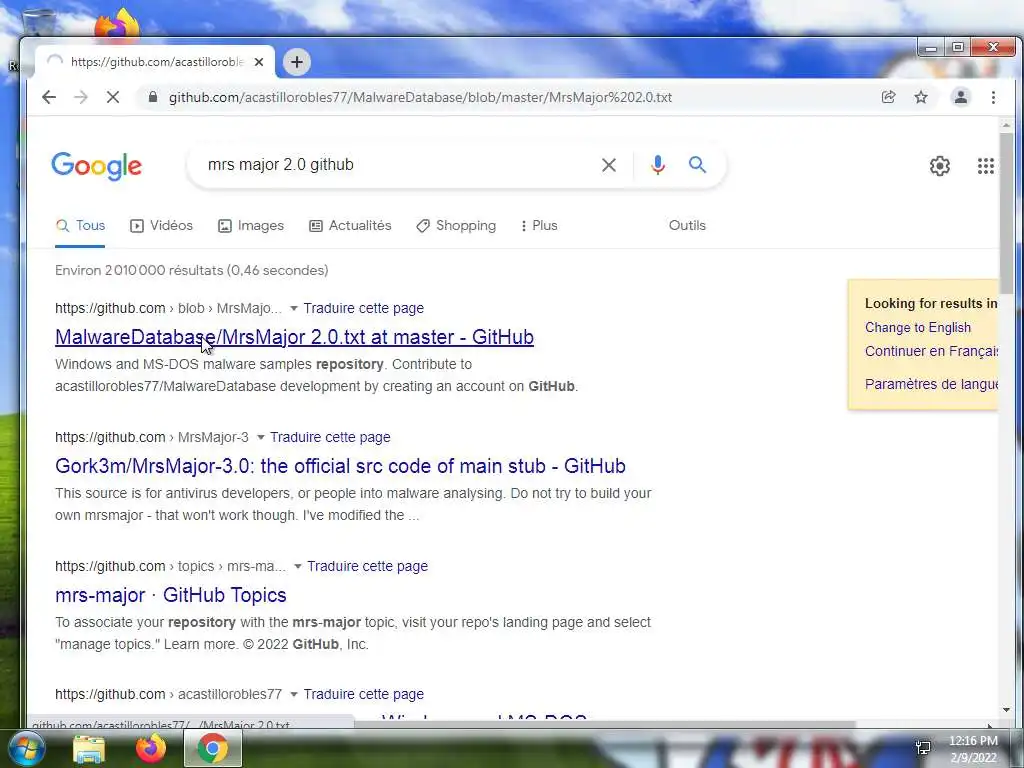Switch to Actualités results
1024x768 pixels.
tap(350, 226)
